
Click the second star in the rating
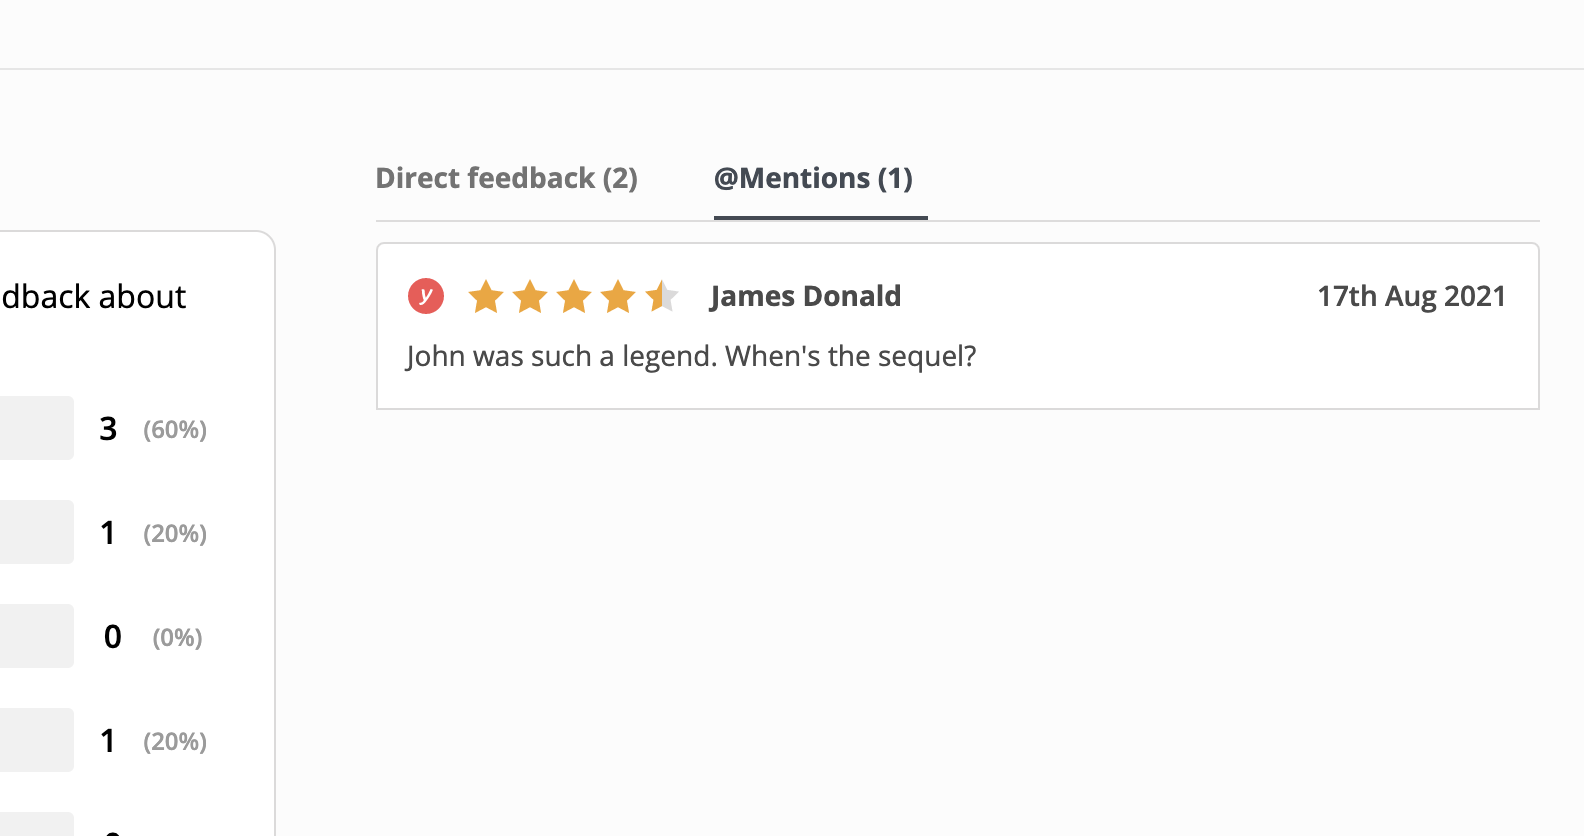point(530,296)
